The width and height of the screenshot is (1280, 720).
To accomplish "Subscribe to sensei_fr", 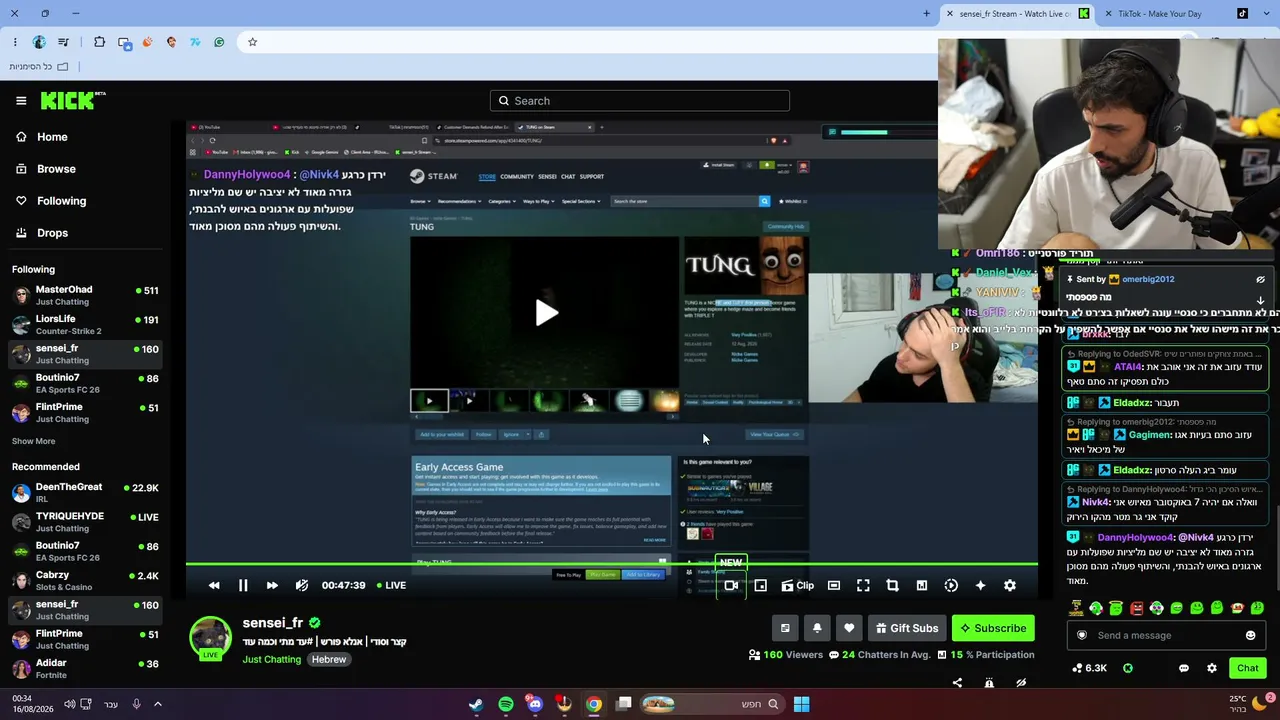I will click(x=993, y=628).
